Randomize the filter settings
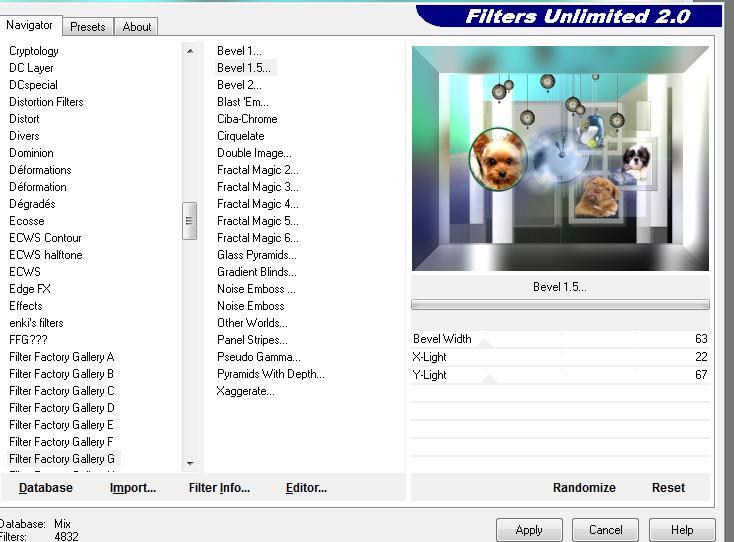Viewport: 734px width, 542px height. (x=584, y=488)
